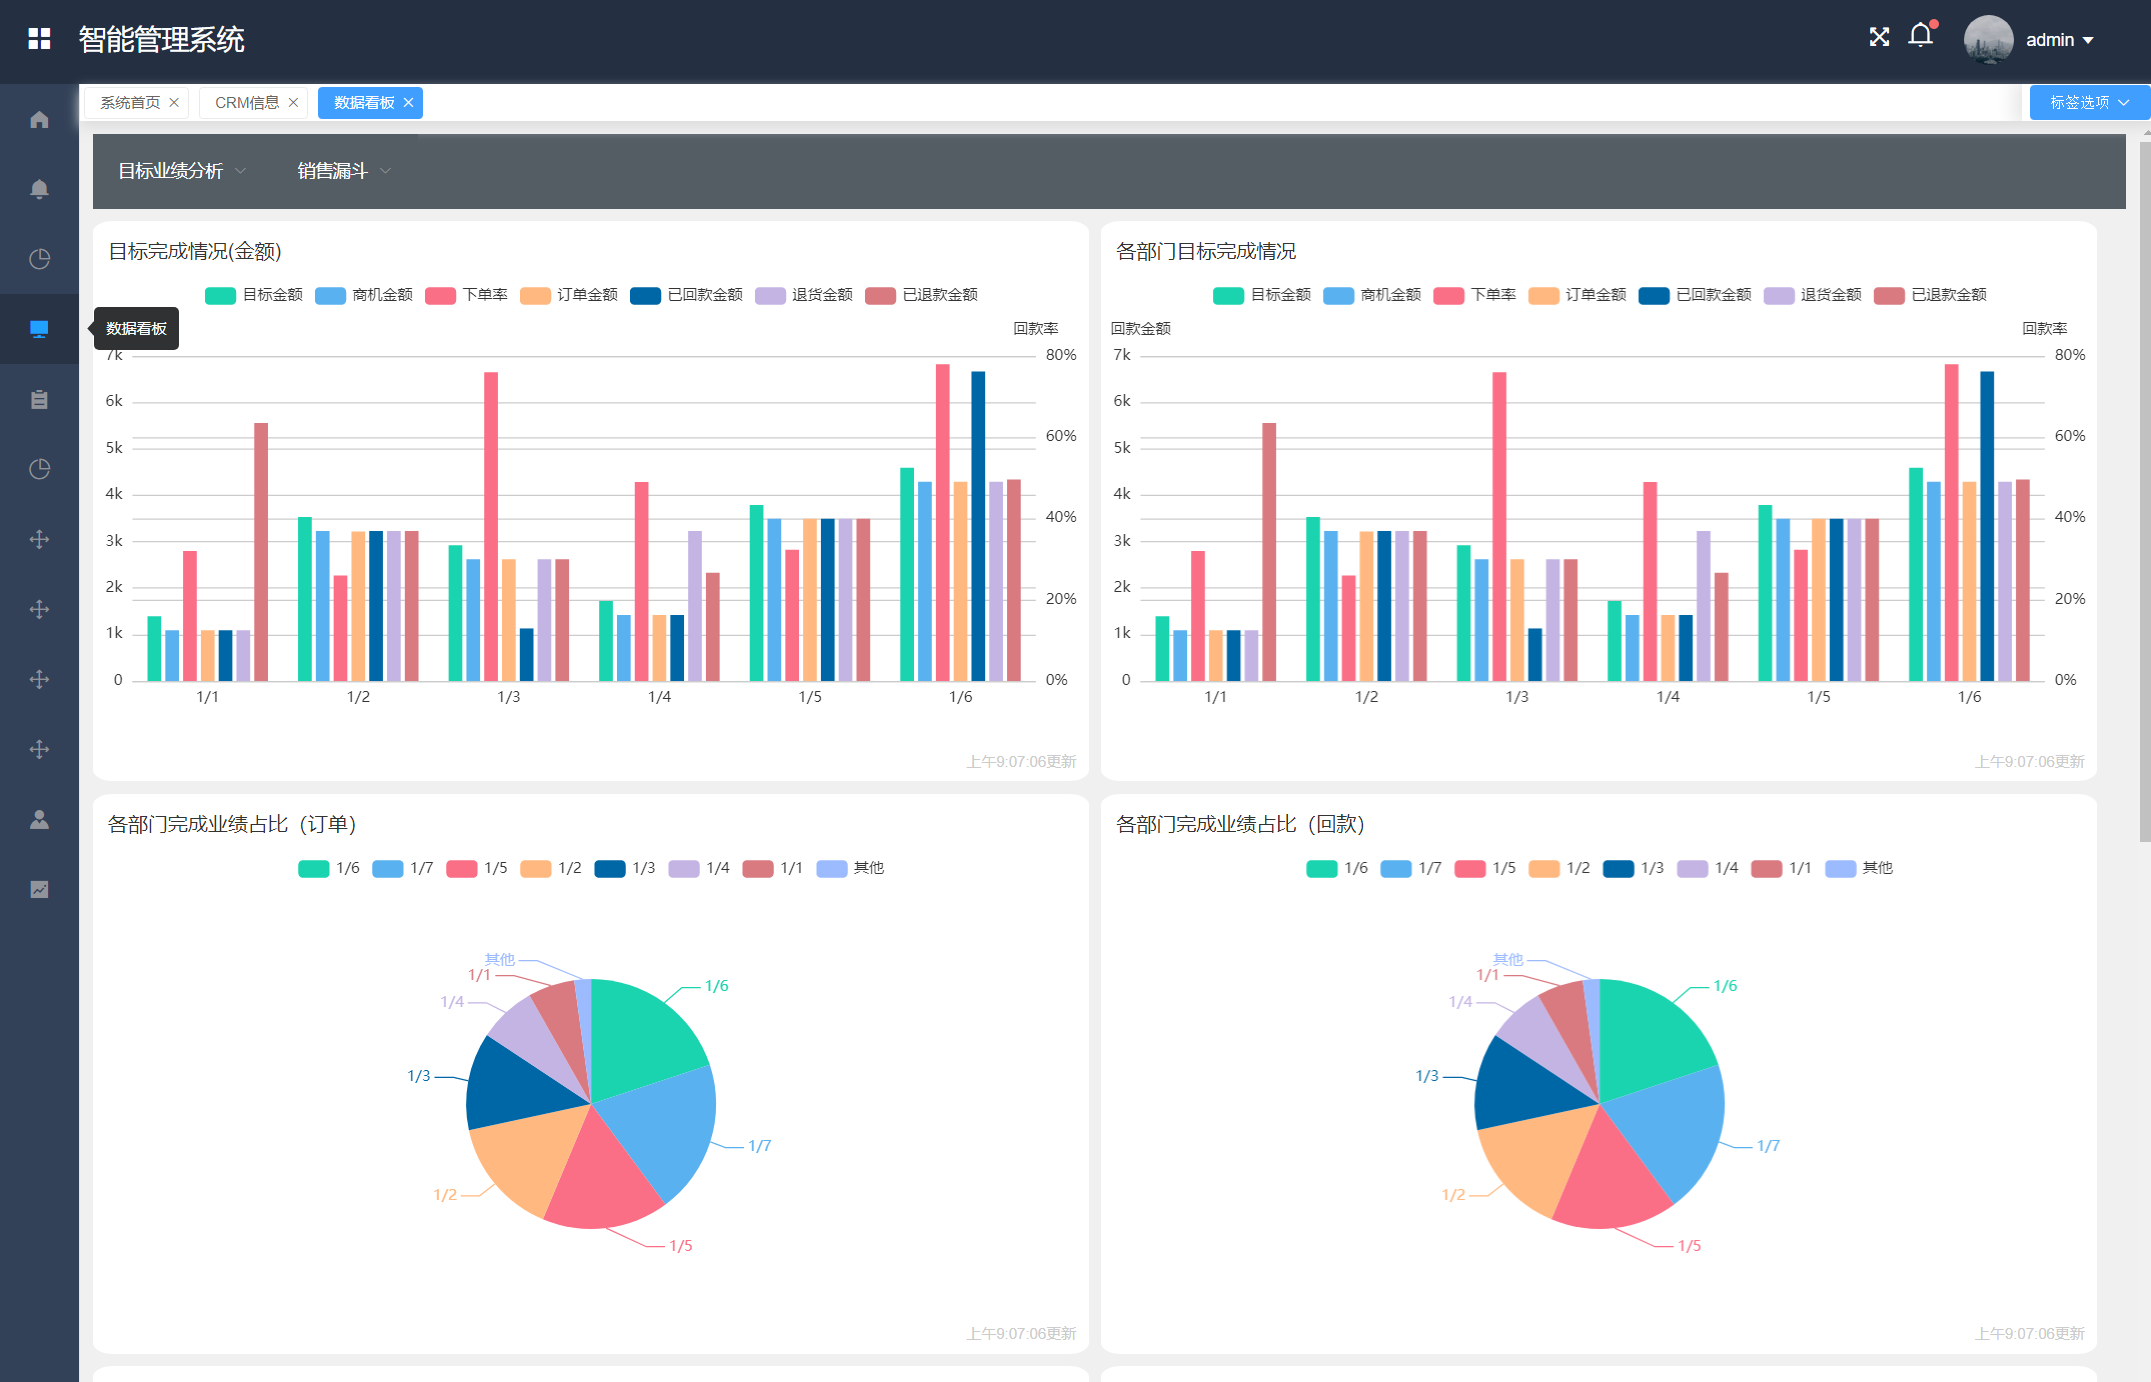Toggle 目标金额 legend in 各部门目标完成情况 chart
Image resolution: width=2151 pixels, height=1382 pixels.
[1262, 295]
